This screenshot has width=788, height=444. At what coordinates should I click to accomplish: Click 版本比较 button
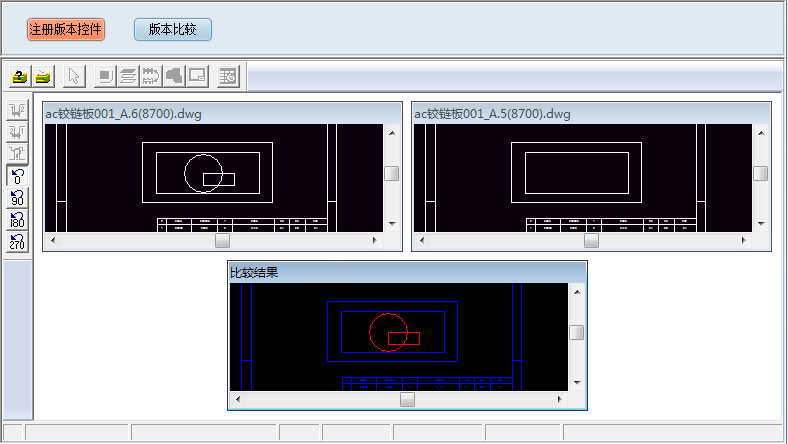pyautogui.click(x=172, y=30)
